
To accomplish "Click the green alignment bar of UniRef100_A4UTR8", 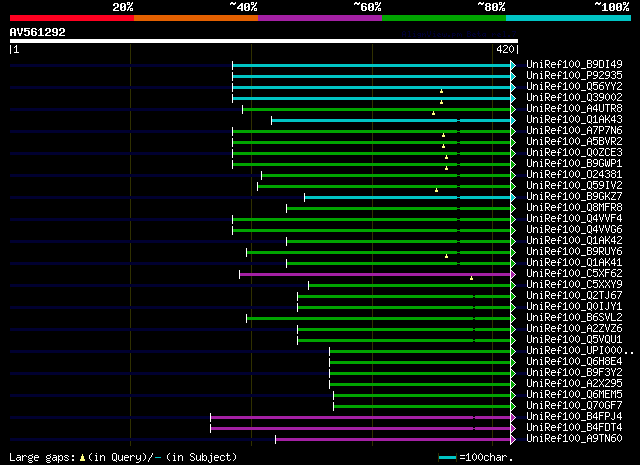I will point(376,109).
